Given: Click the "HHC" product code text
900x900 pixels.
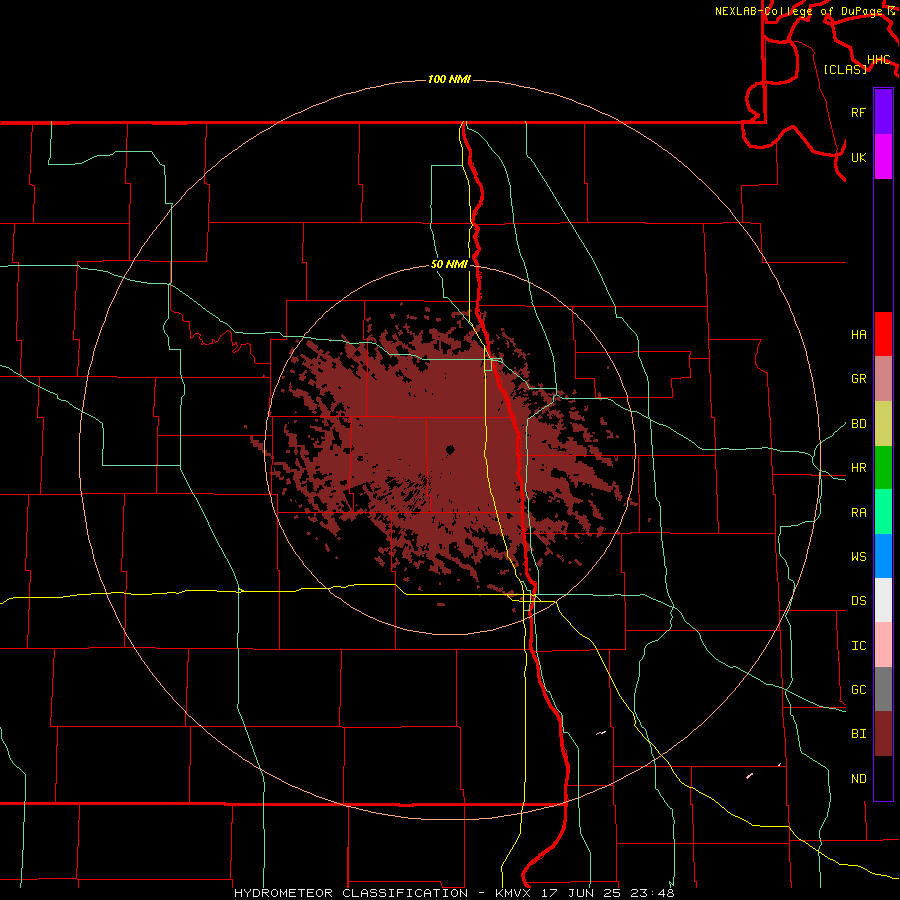Looking at the screenshot, I should 879,60.
